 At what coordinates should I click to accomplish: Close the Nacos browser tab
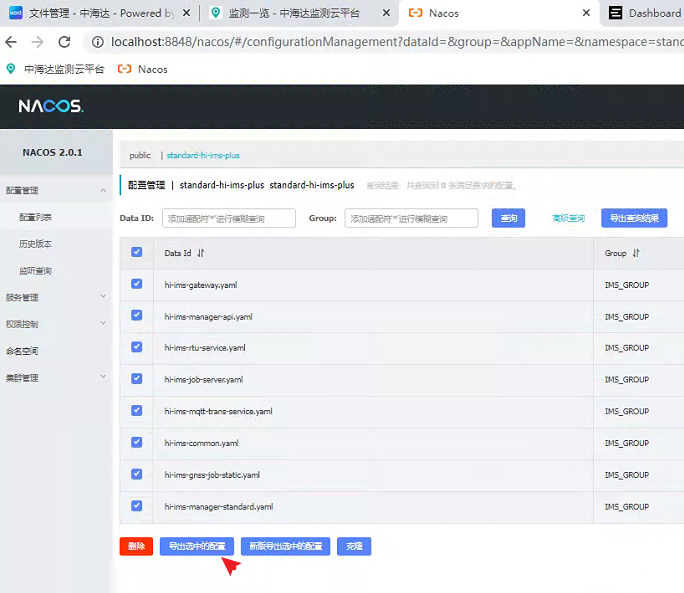tap(585, 13)
